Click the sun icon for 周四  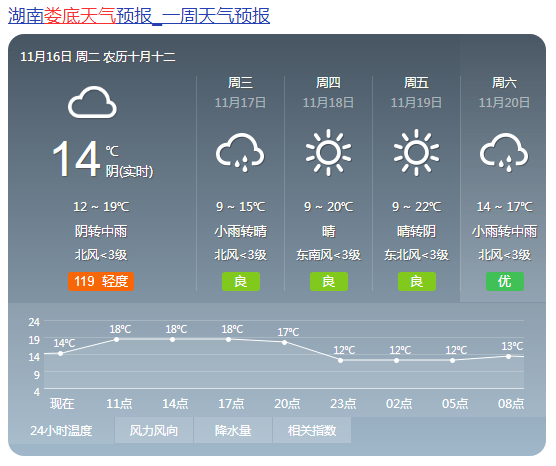click(x=328, y=152)
